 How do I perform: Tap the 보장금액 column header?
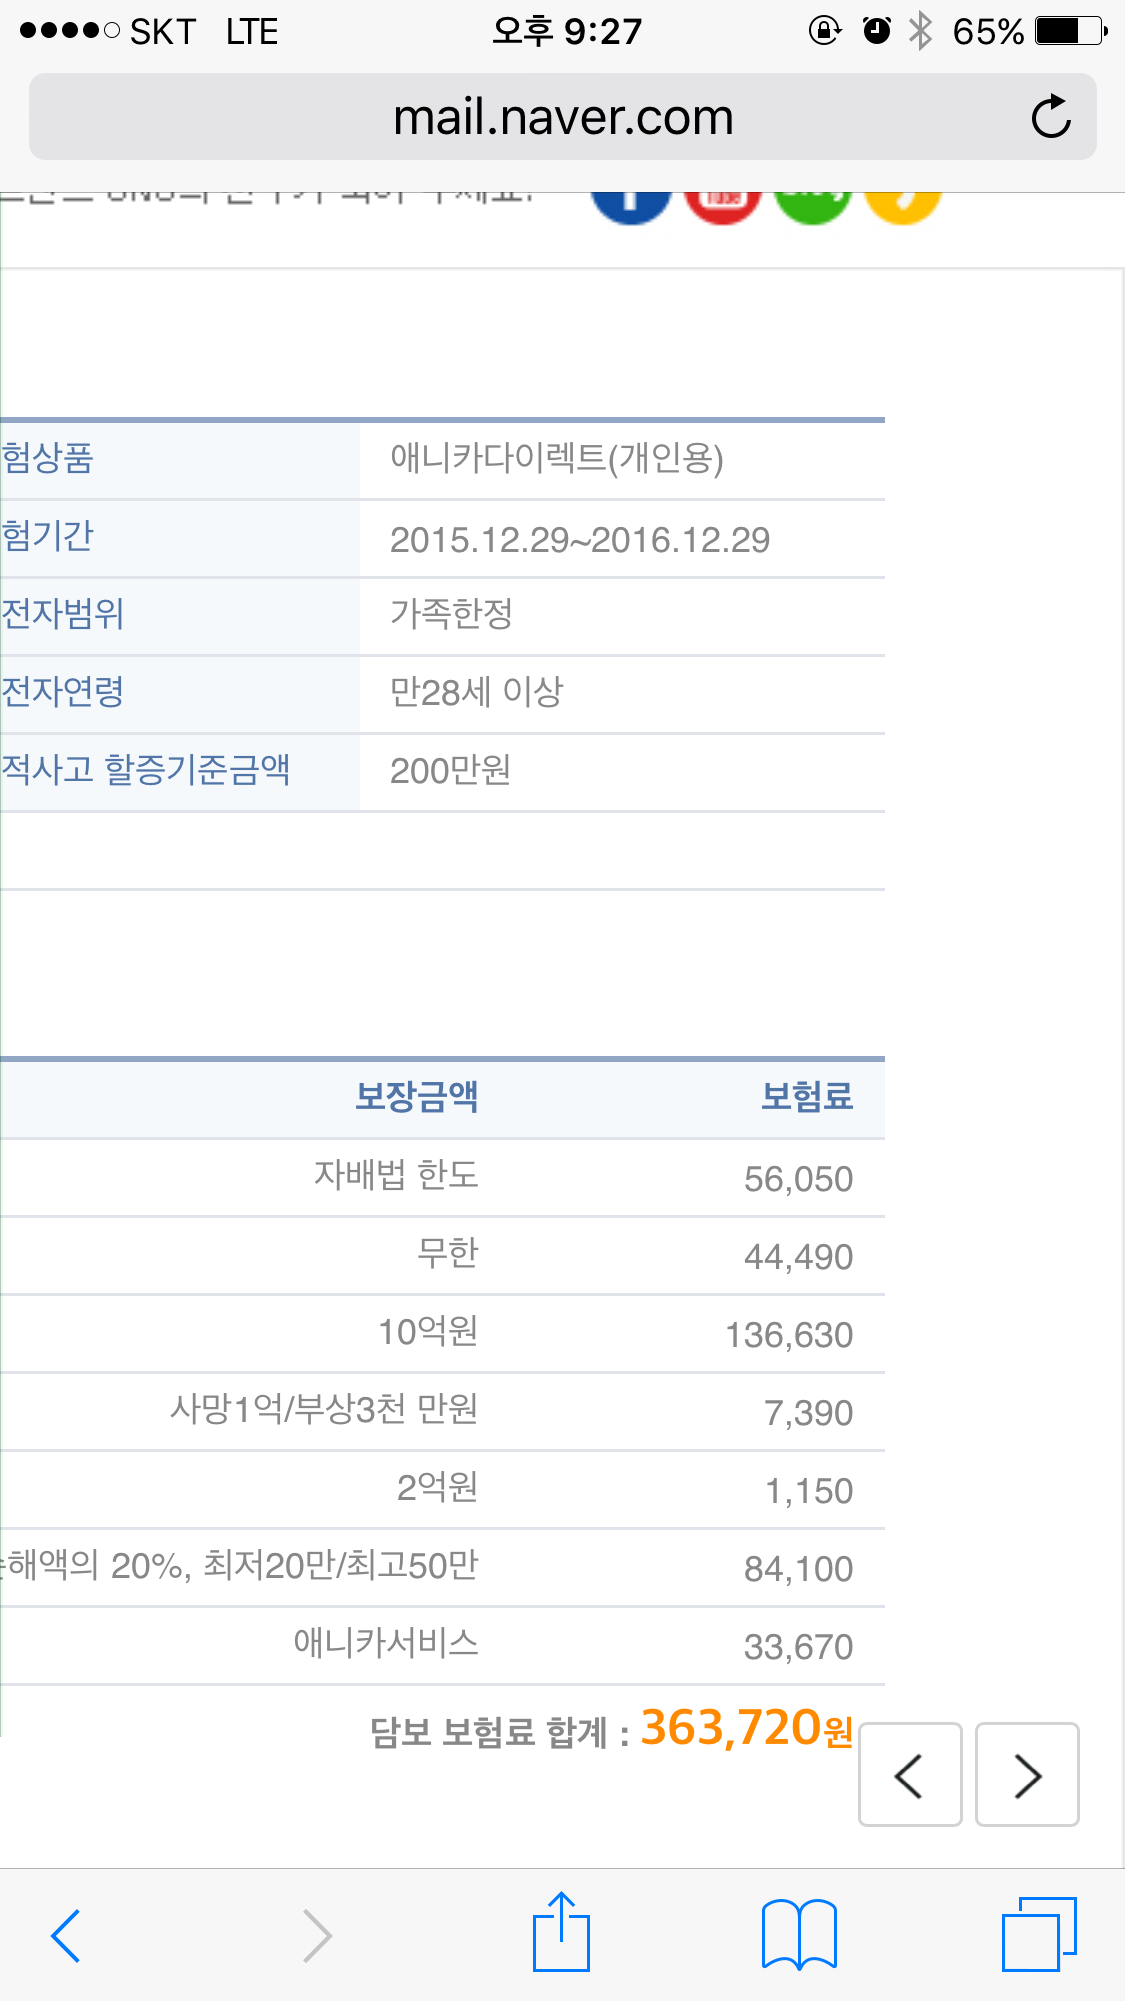coord(417,1097)
